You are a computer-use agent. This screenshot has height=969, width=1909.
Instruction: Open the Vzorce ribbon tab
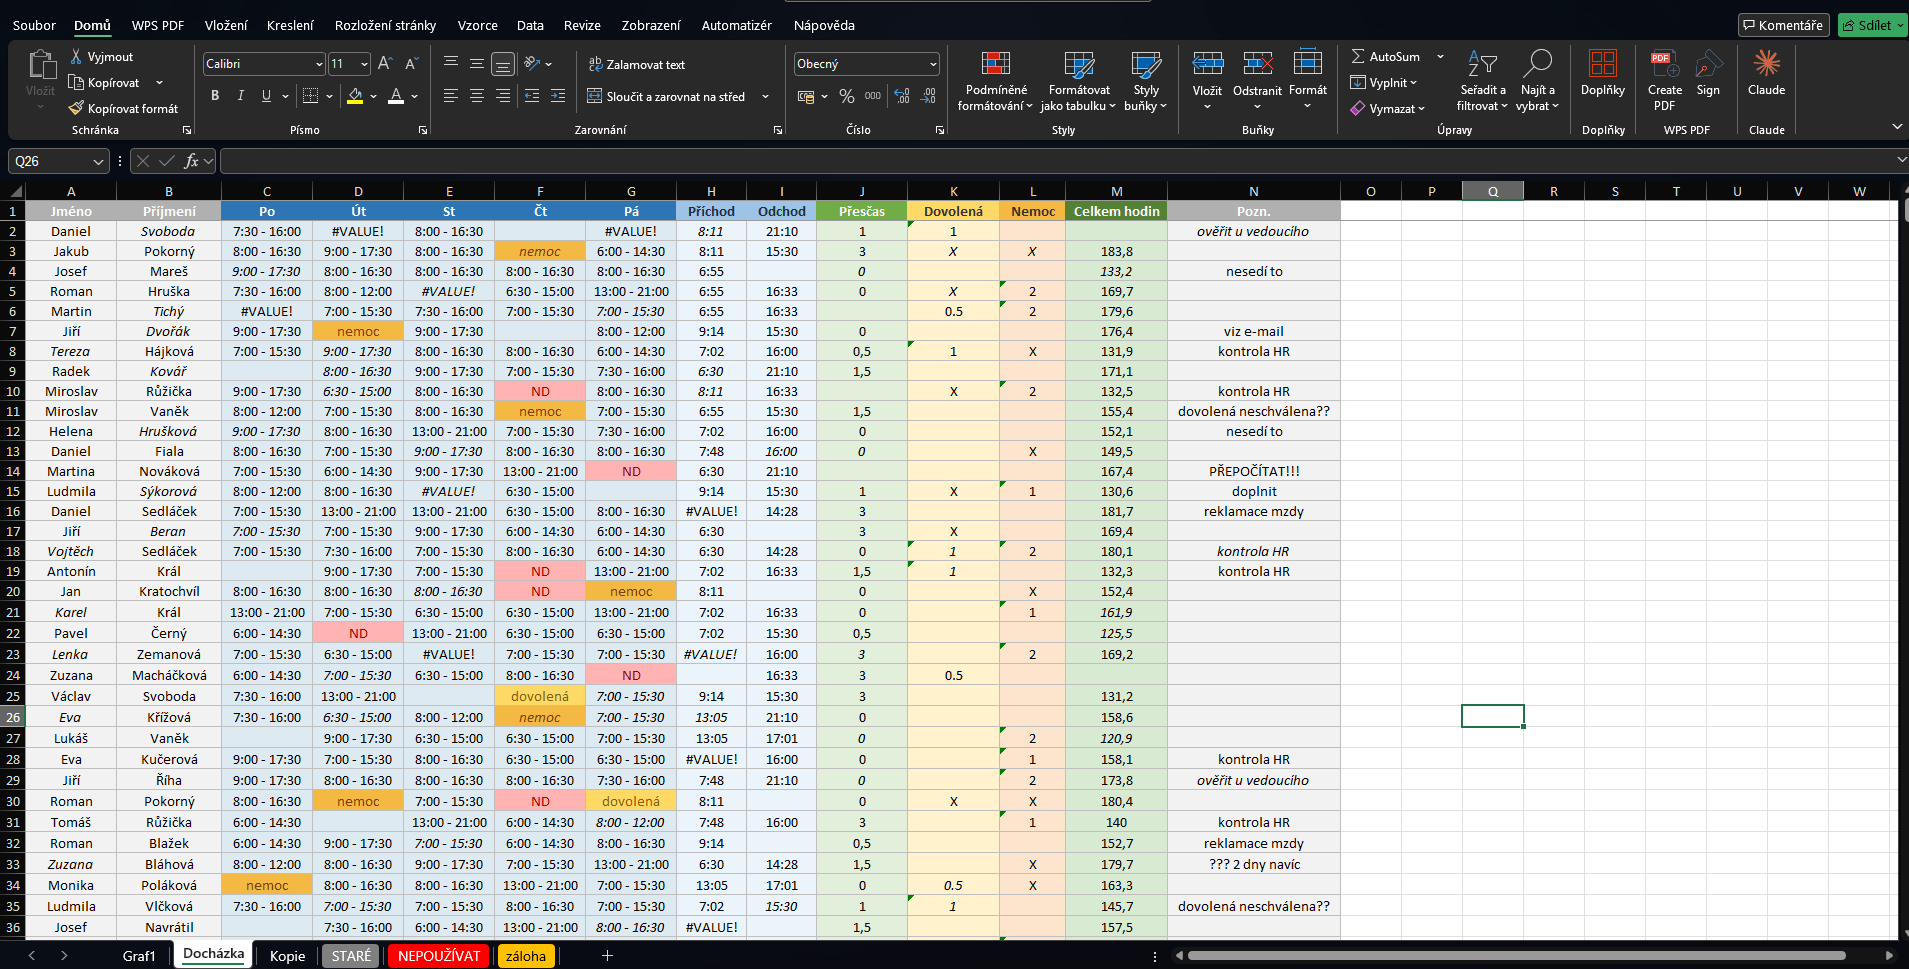(478, 25)
